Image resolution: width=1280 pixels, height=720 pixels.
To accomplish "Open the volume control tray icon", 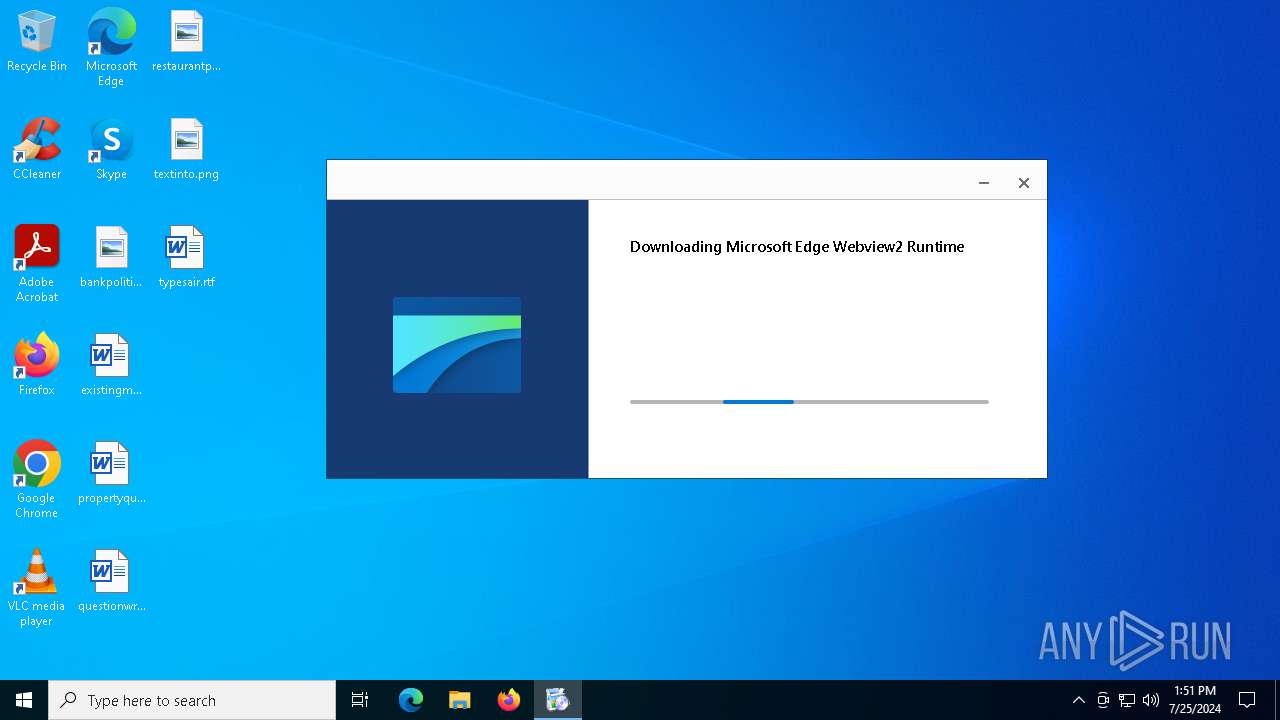I will pyautogui.click(x=1151, y=700).
